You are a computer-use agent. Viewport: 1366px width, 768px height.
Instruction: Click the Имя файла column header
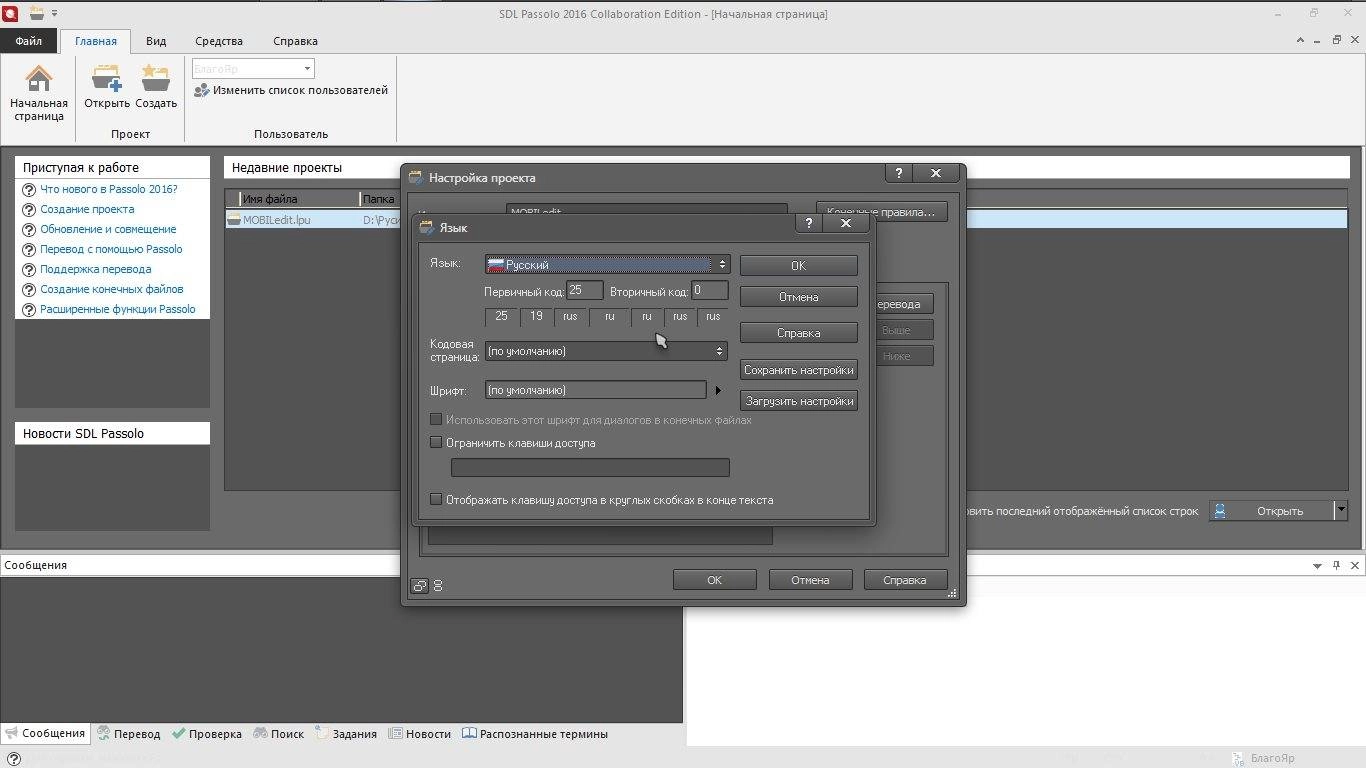click(x=298, y=199)
